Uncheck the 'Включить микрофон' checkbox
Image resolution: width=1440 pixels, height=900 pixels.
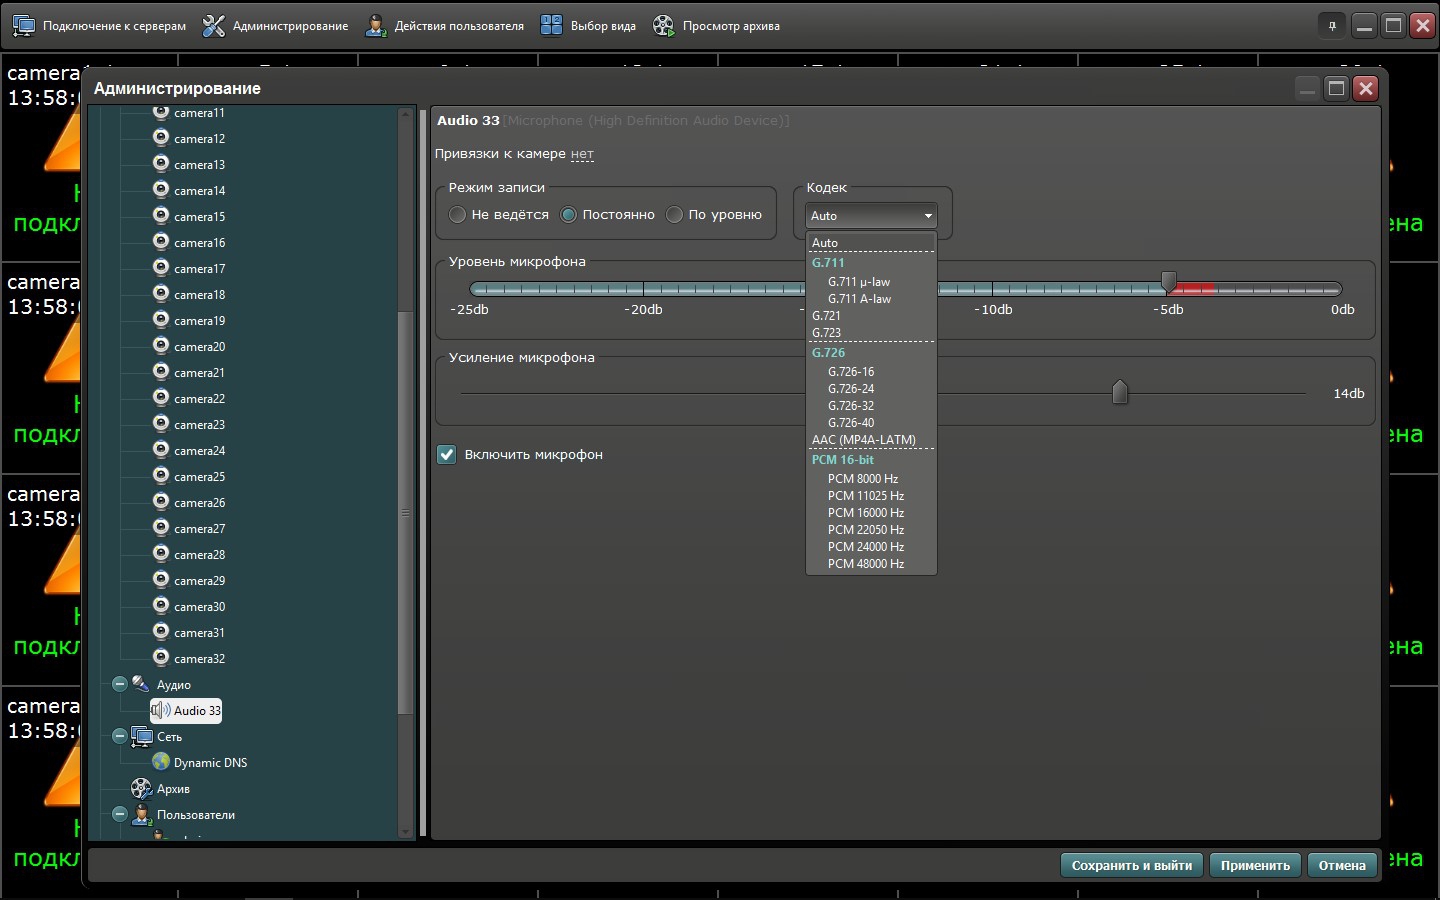[447, 455]
